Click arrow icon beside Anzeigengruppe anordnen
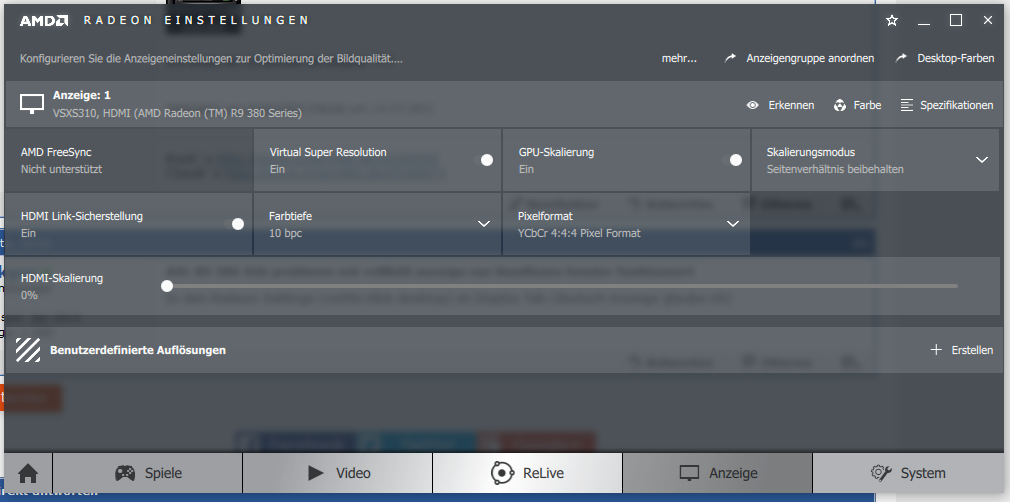 [x=730, y=58]
